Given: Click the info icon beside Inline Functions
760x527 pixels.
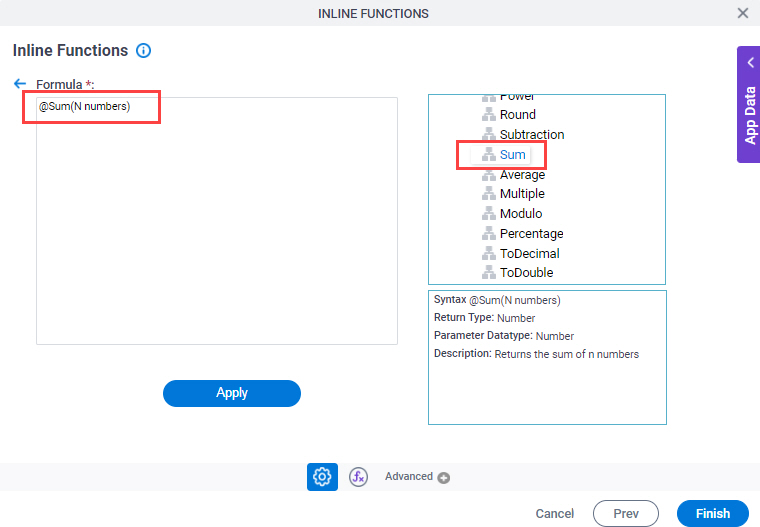Looking at the screenshot, I should coord(143,50).
